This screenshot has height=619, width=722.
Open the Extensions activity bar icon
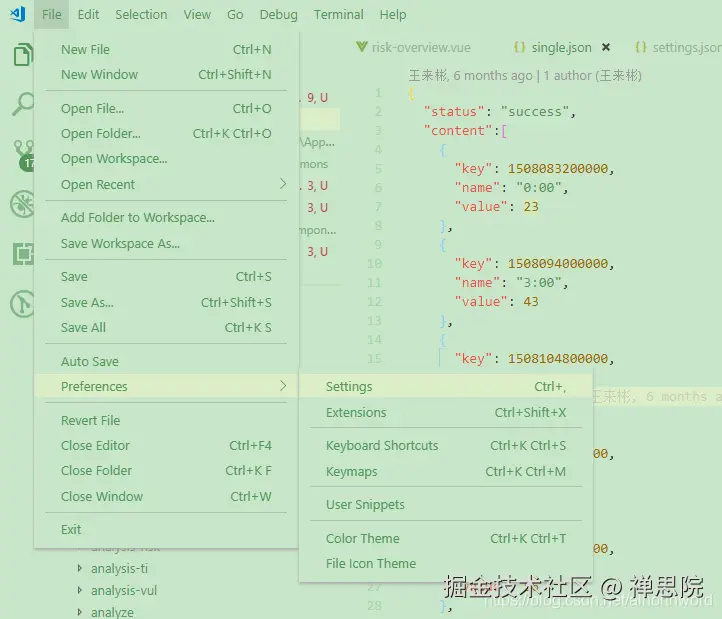(23, 254)
